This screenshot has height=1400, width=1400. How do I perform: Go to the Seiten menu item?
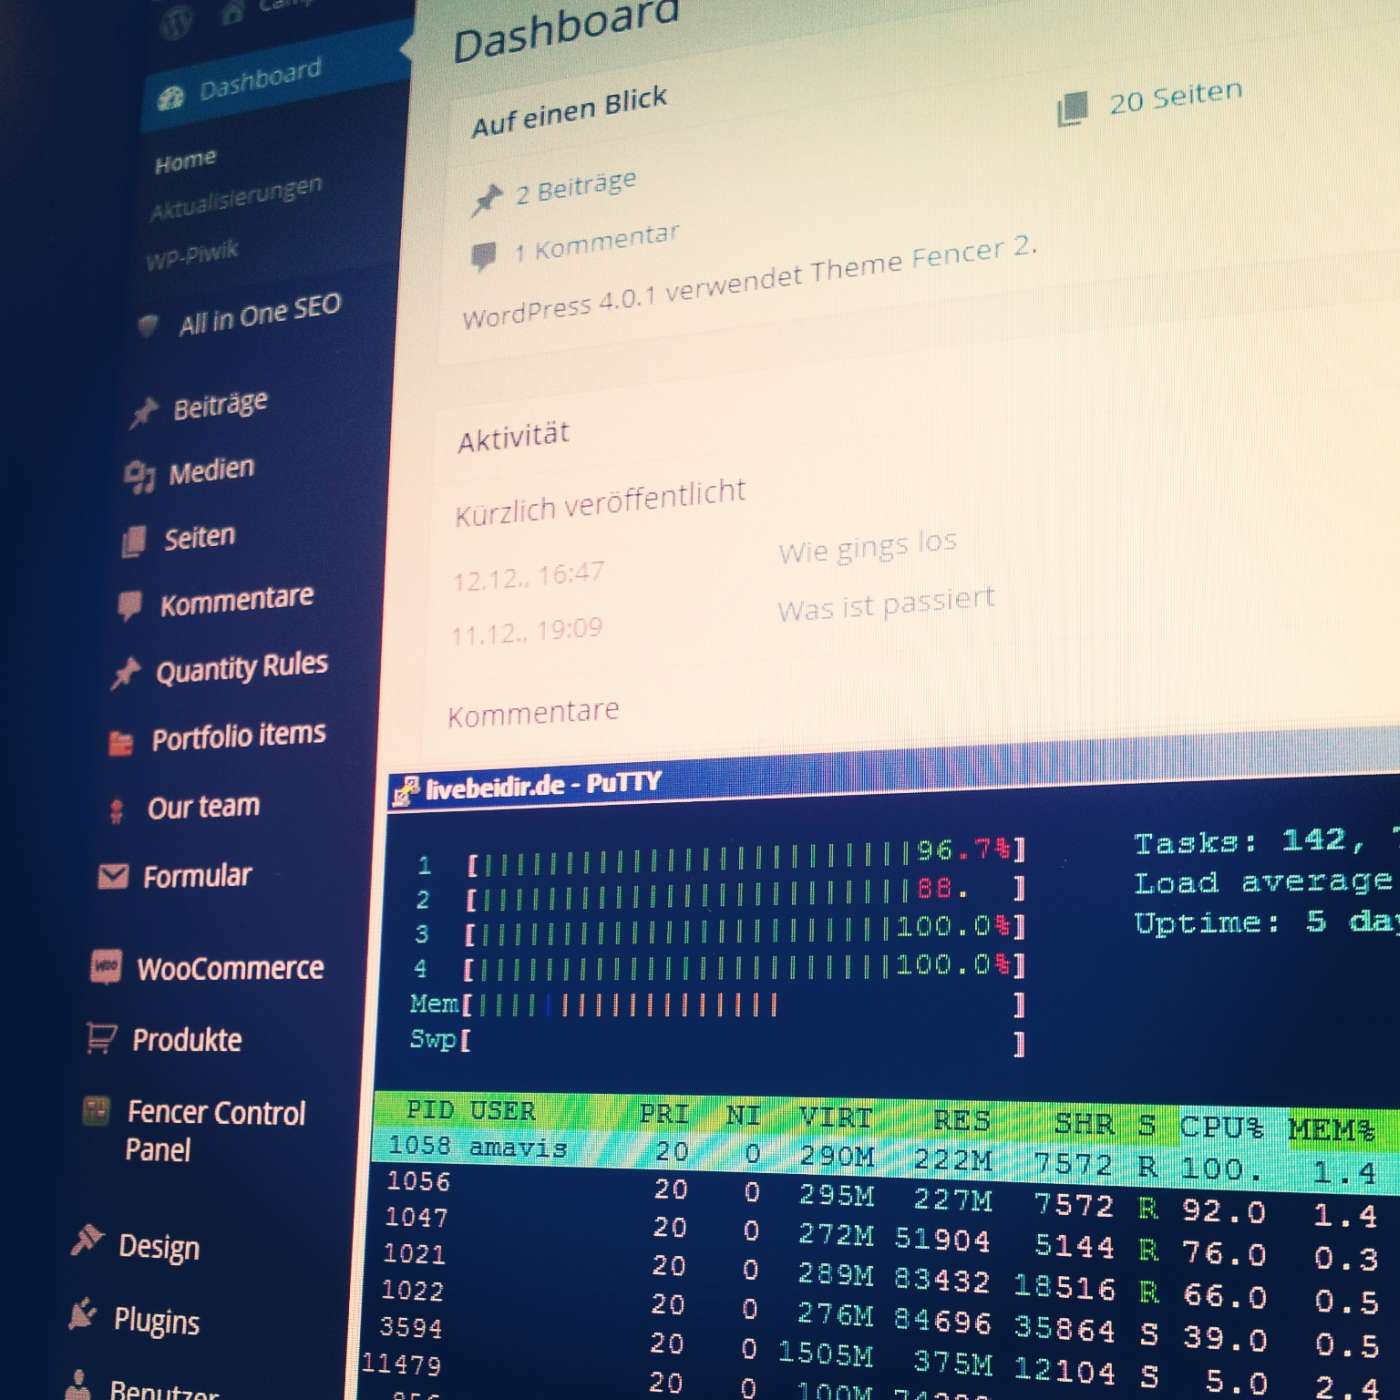coord(199,538)
